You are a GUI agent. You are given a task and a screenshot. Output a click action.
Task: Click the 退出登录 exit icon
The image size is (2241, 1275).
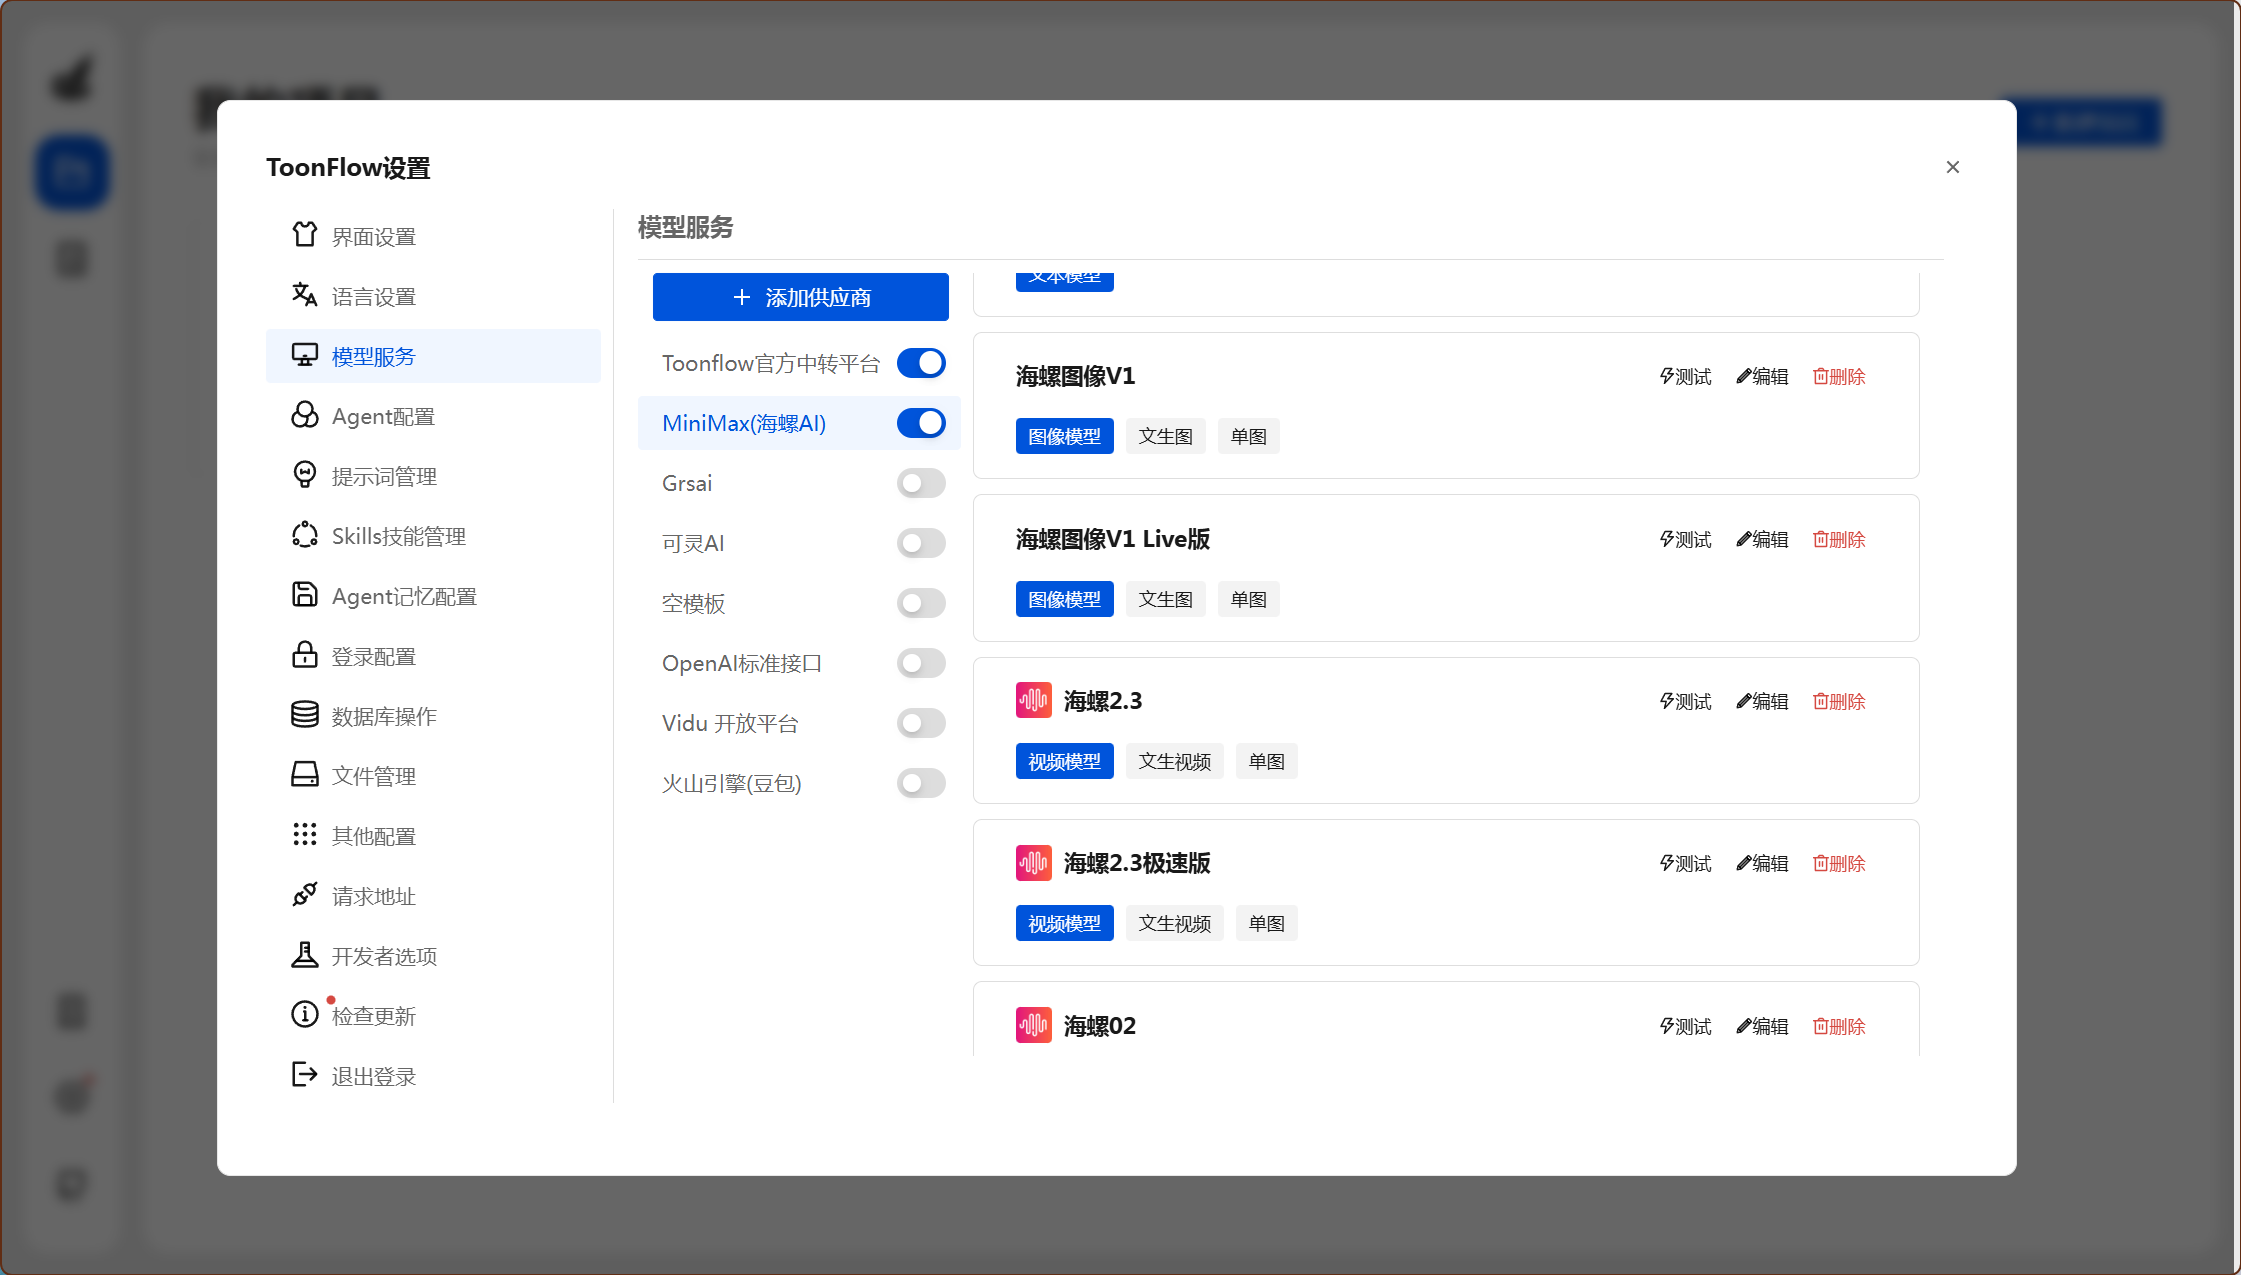coord(304,1075)
